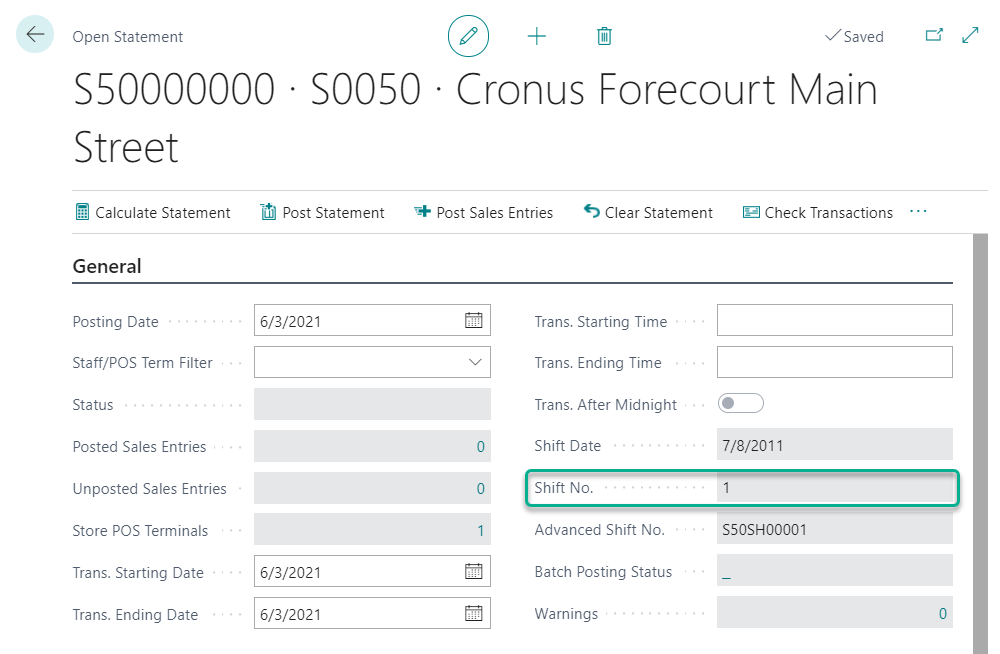
Task: Click the Status field
Action: (x=372, y=405)
